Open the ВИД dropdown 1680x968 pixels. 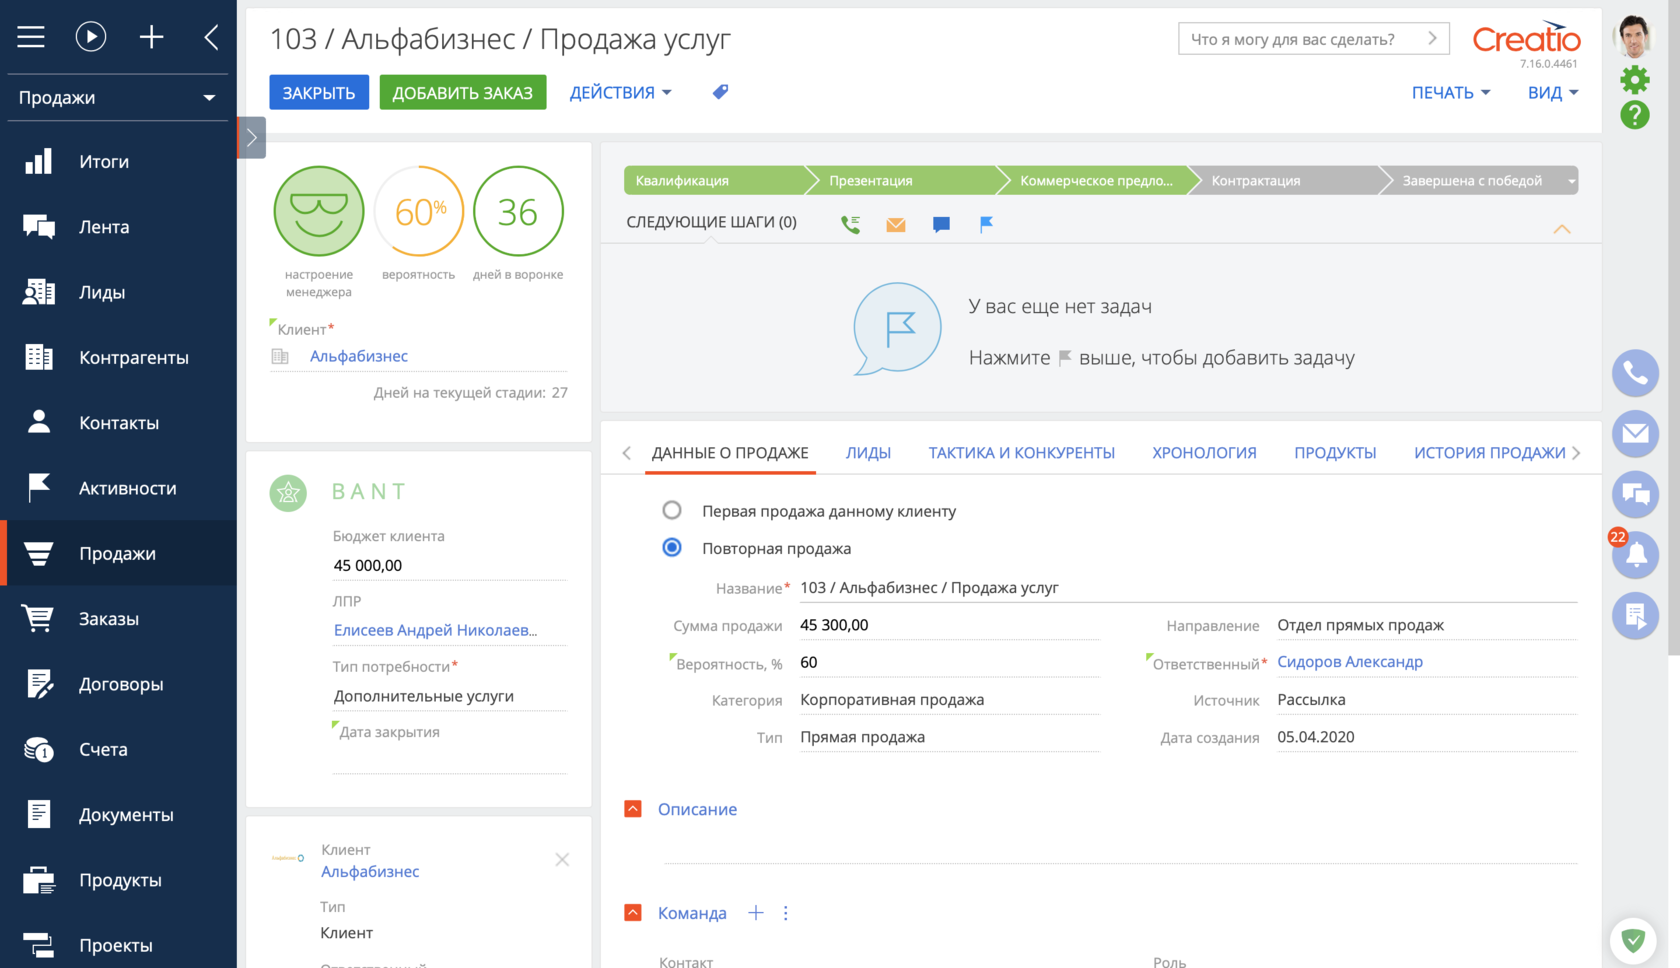(1553, 92)
